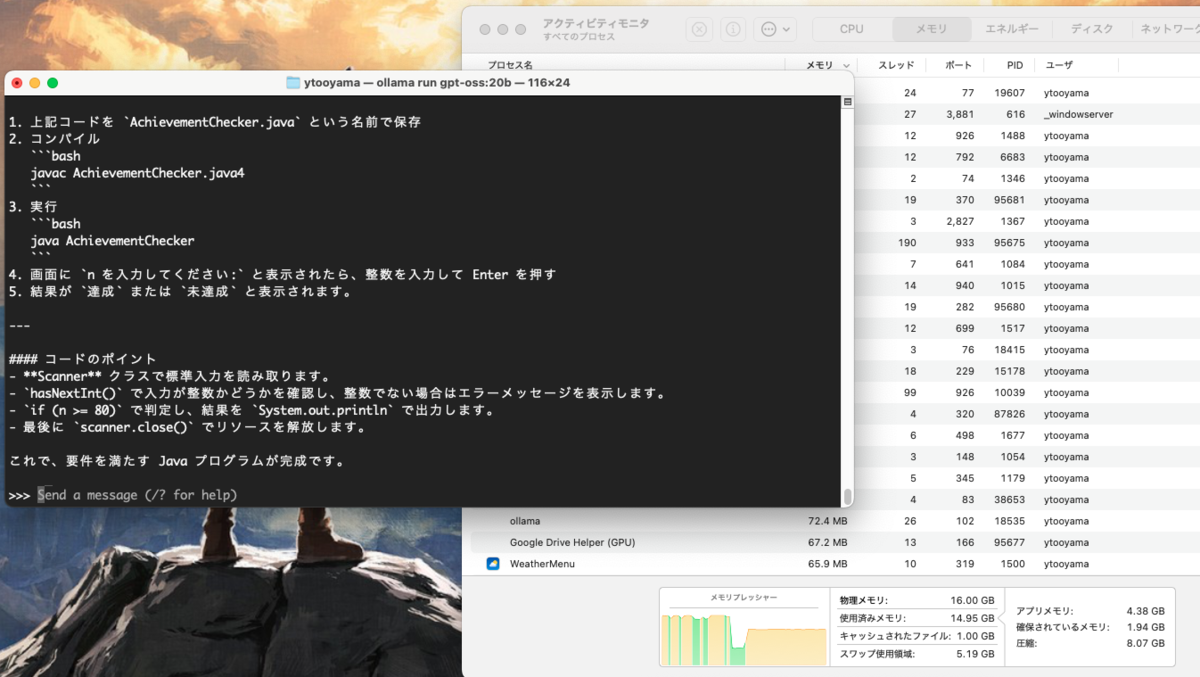Open the ディスク tab
The image size is (1200, 677).
1092,29
